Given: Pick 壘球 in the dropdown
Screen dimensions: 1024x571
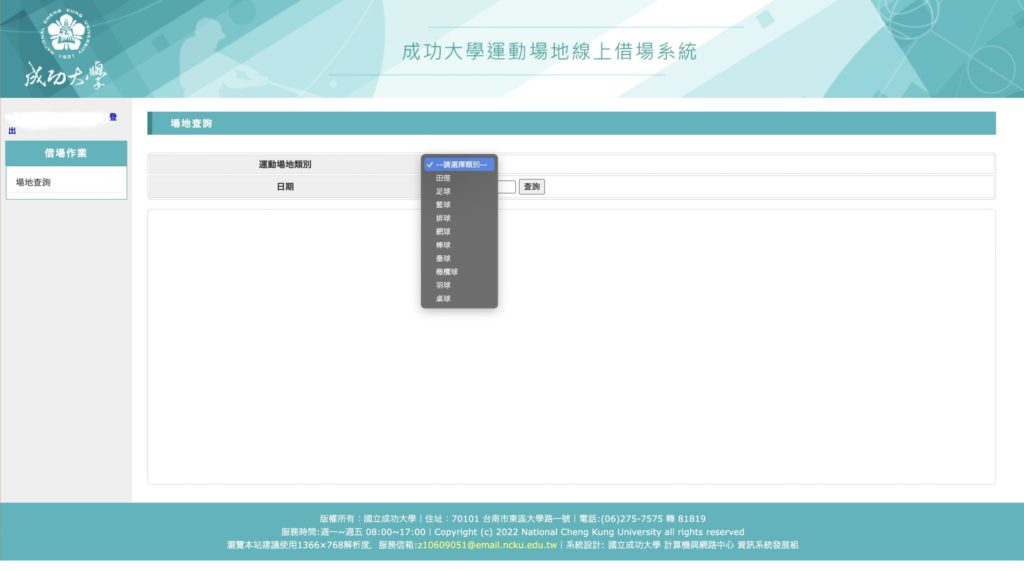Looking at the screenshot, I should [x=443, y=258].
